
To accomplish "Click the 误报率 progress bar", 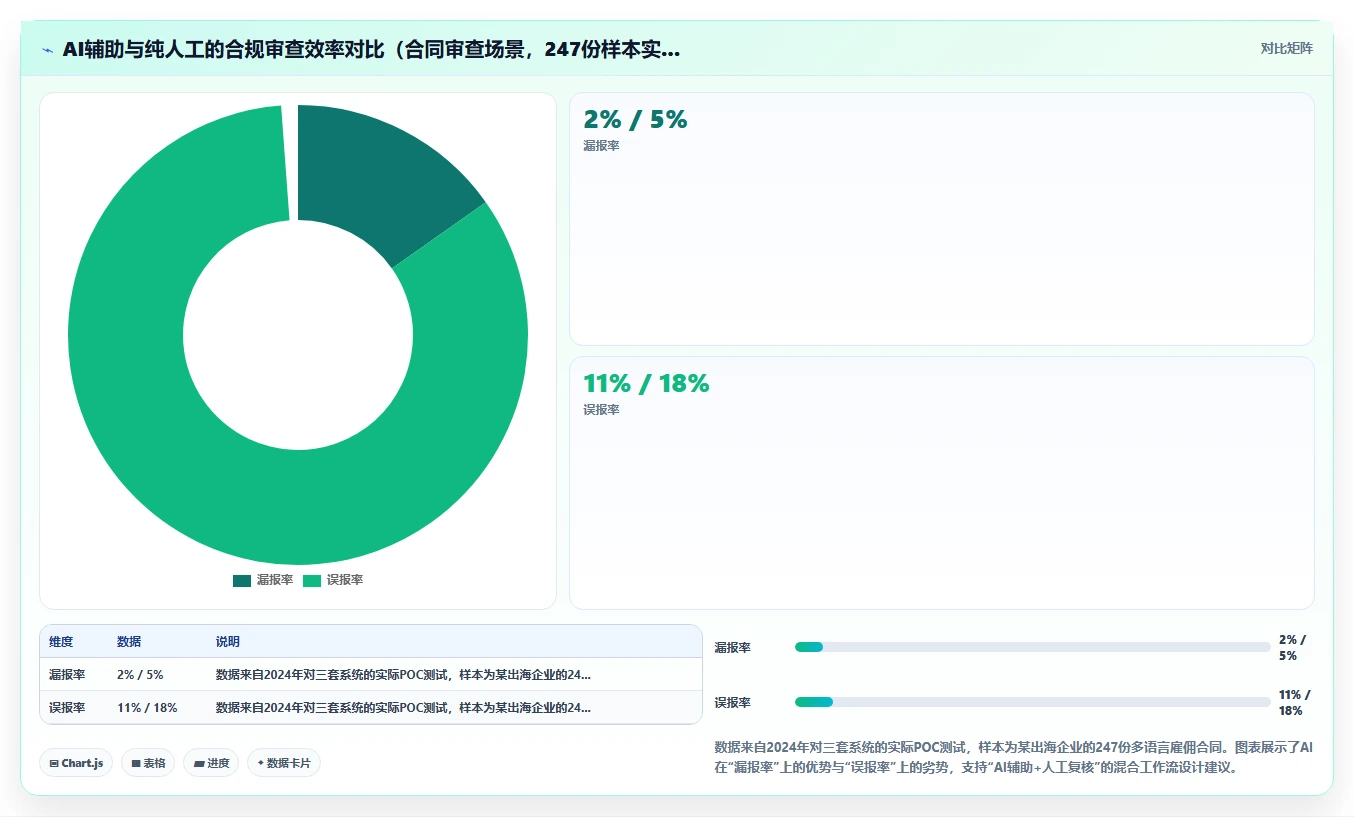I will tap(1032, 702).
